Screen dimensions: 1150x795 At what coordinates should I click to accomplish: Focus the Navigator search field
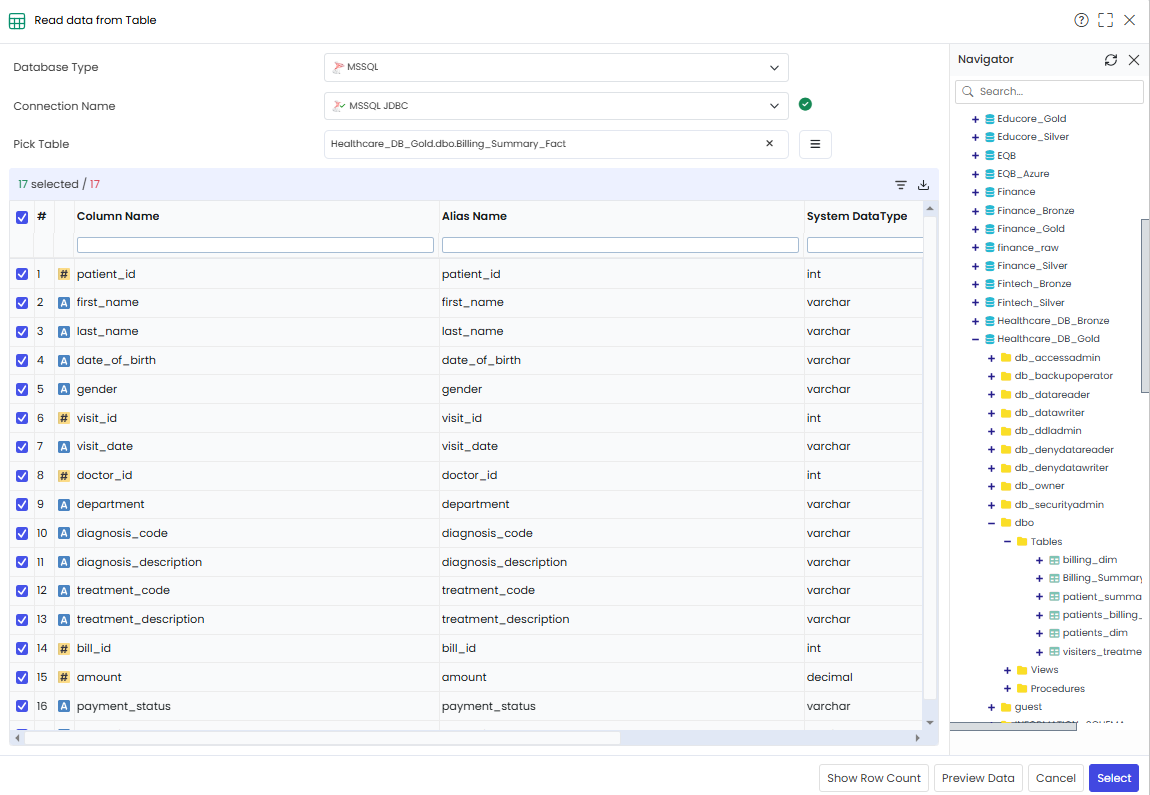1049,92
